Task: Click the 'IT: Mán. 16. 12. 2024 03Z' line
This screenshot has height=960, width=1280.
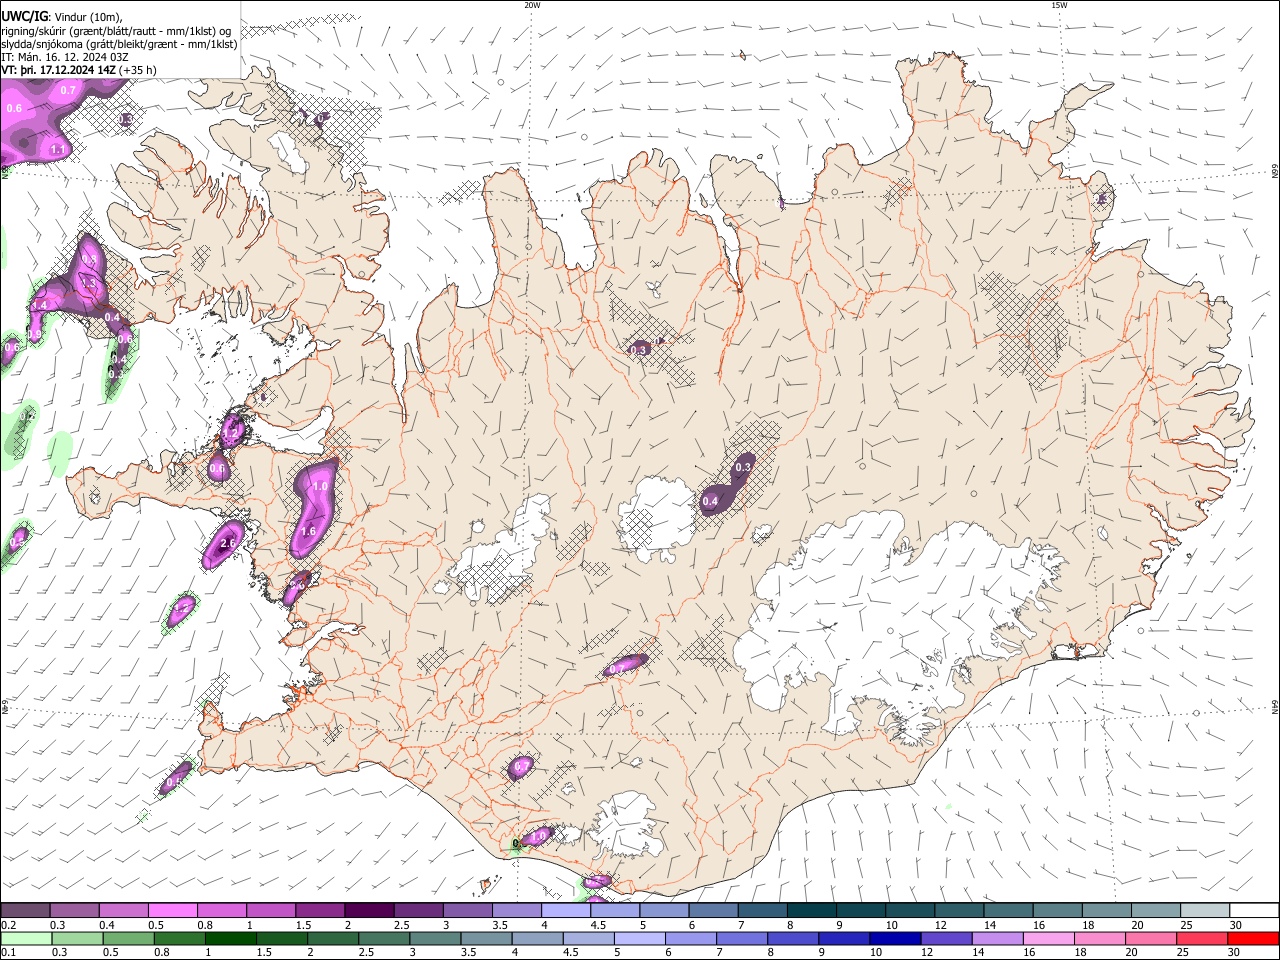Action: coord(65,57)
